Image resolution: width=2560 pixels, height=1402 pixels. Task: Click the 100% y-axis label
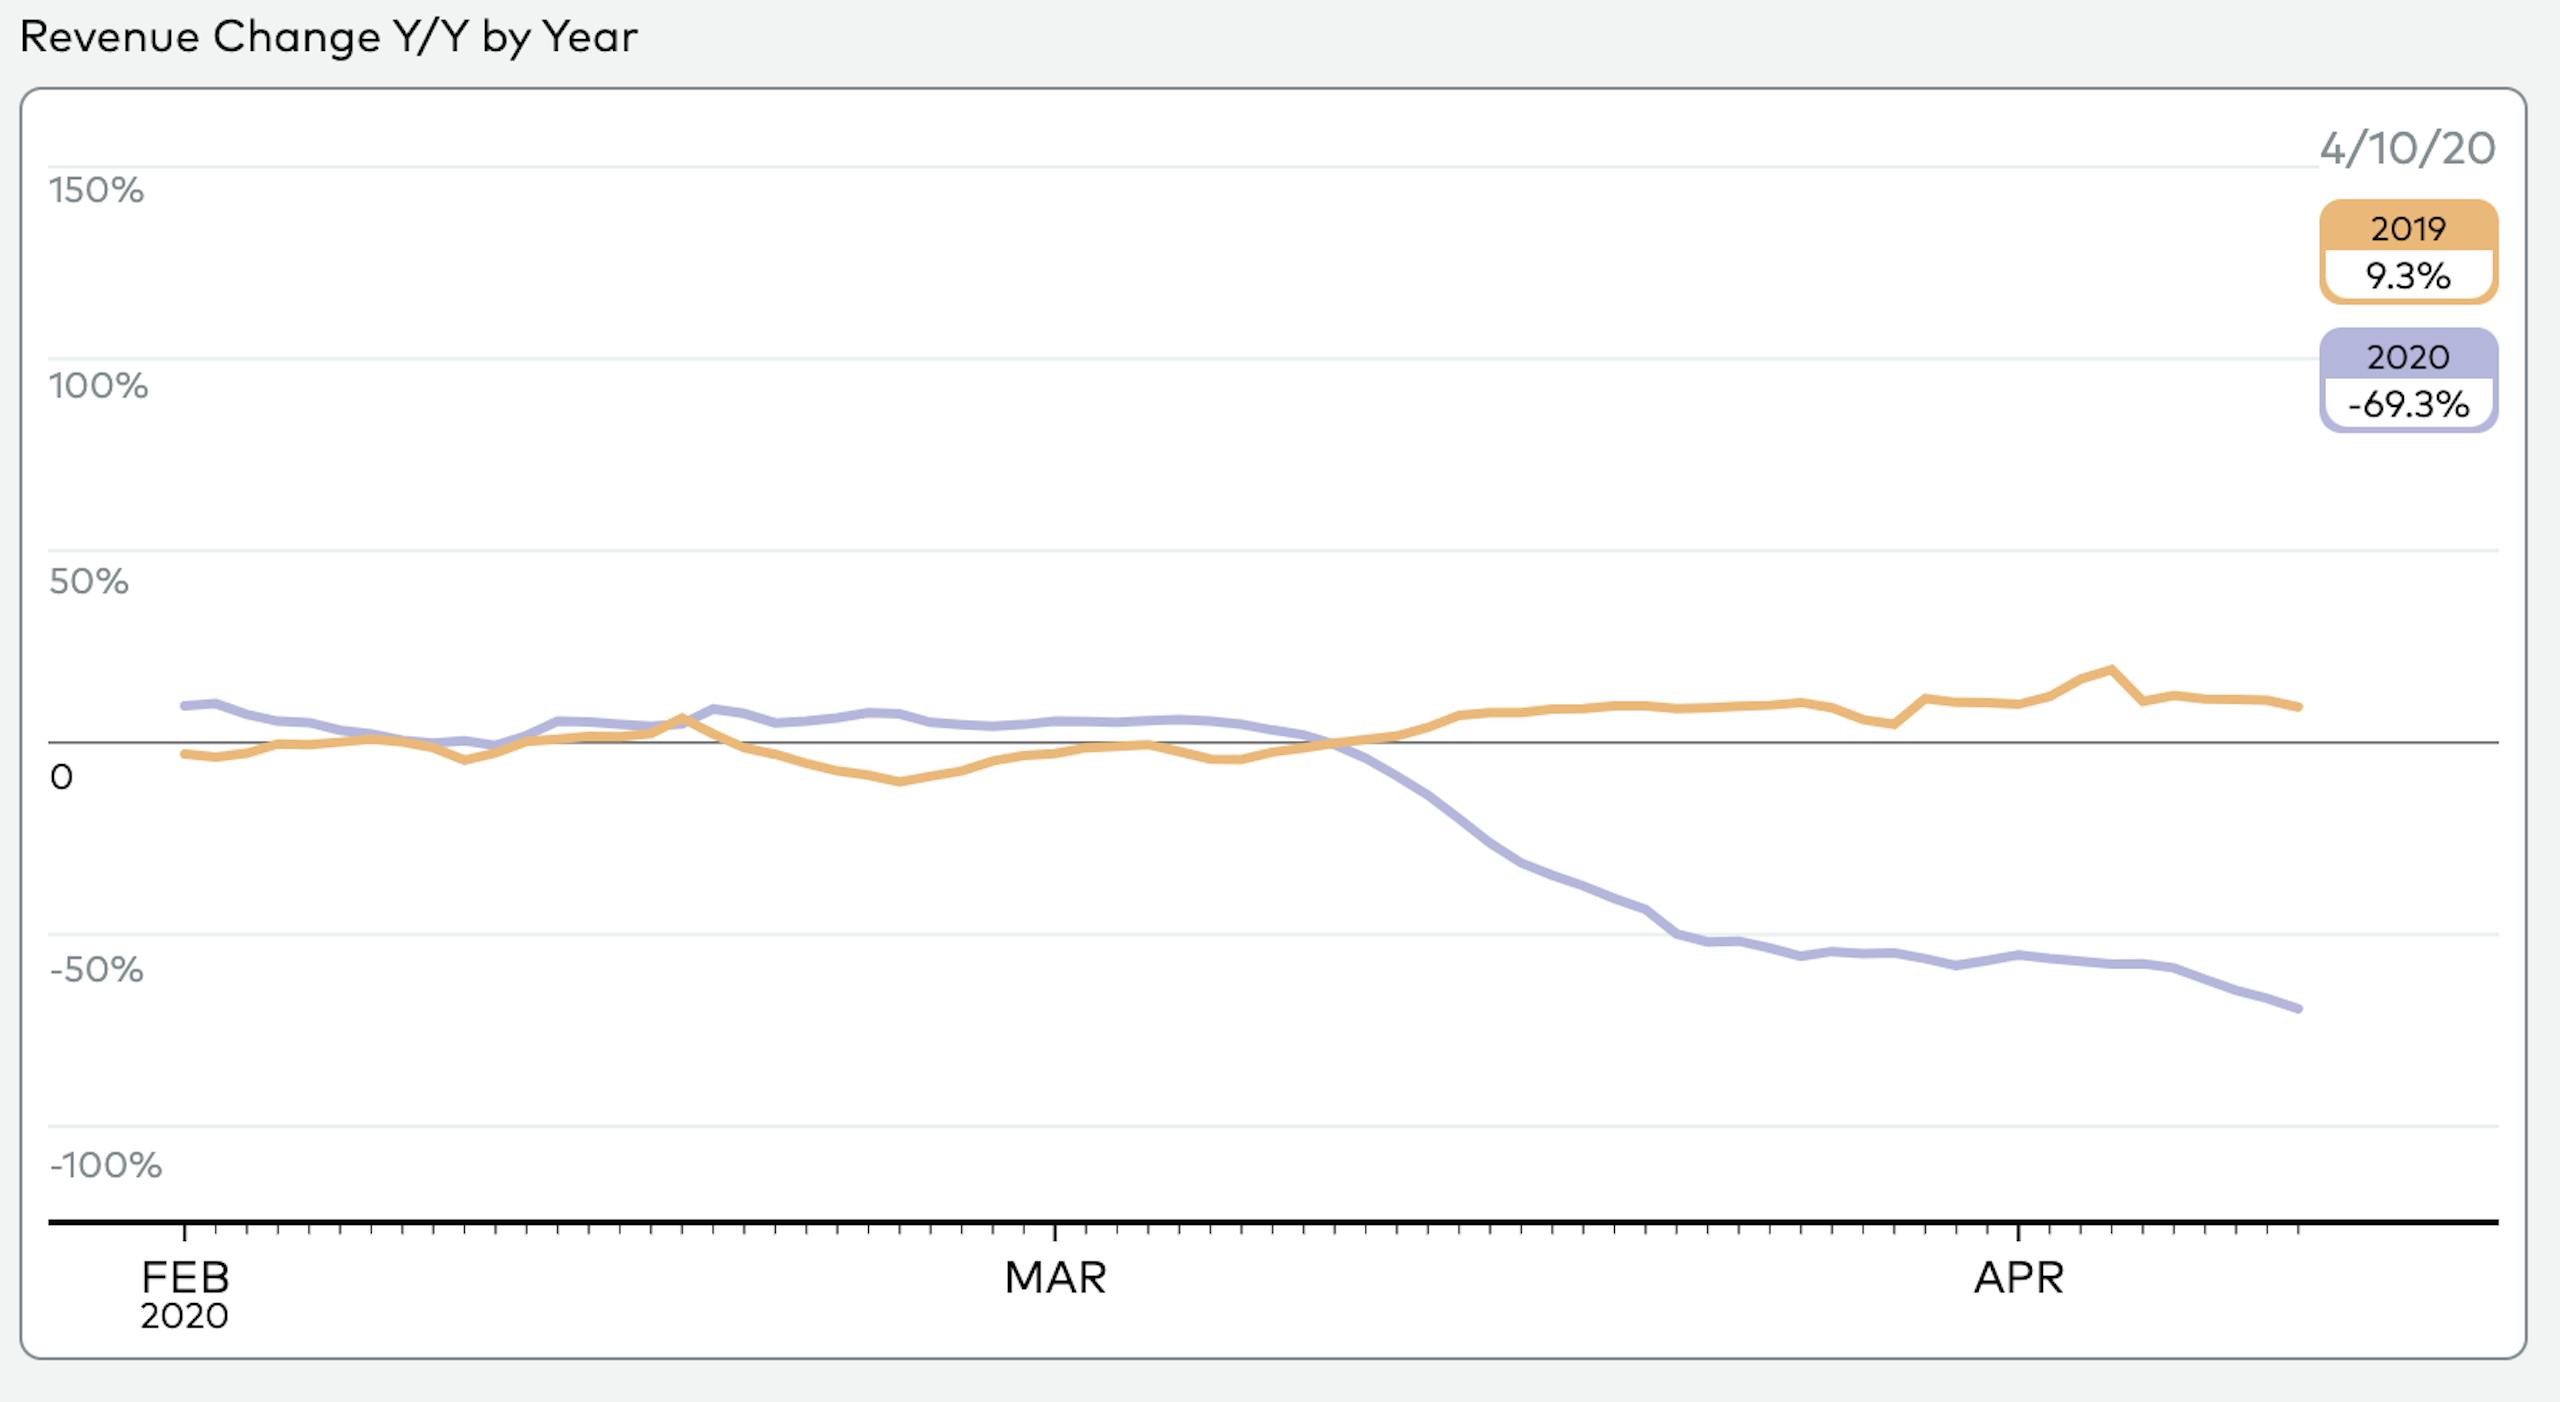pyautogui.click(x=98, y=385)
